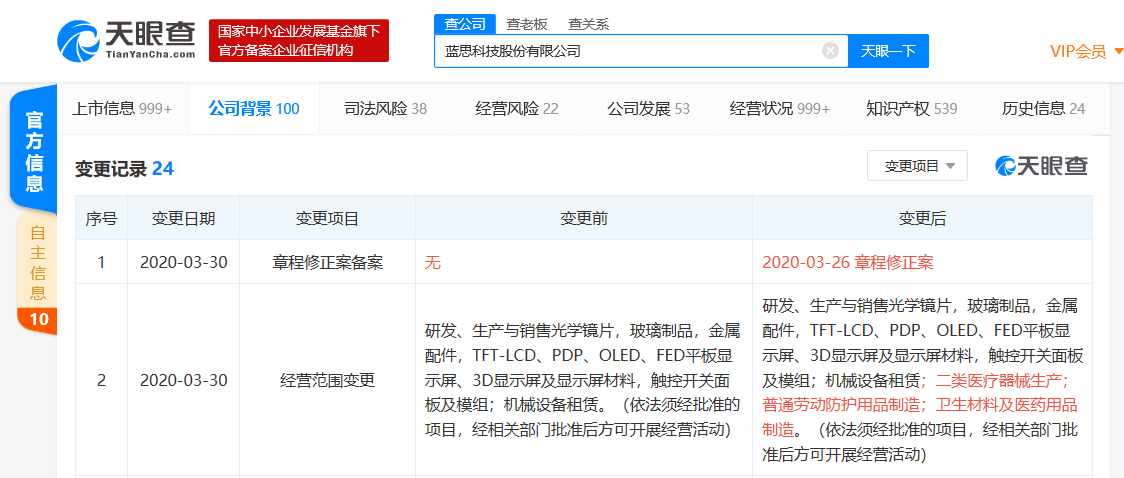1124x478 pixels.
Task: Click the date cell in row 1
Action: 184,263
